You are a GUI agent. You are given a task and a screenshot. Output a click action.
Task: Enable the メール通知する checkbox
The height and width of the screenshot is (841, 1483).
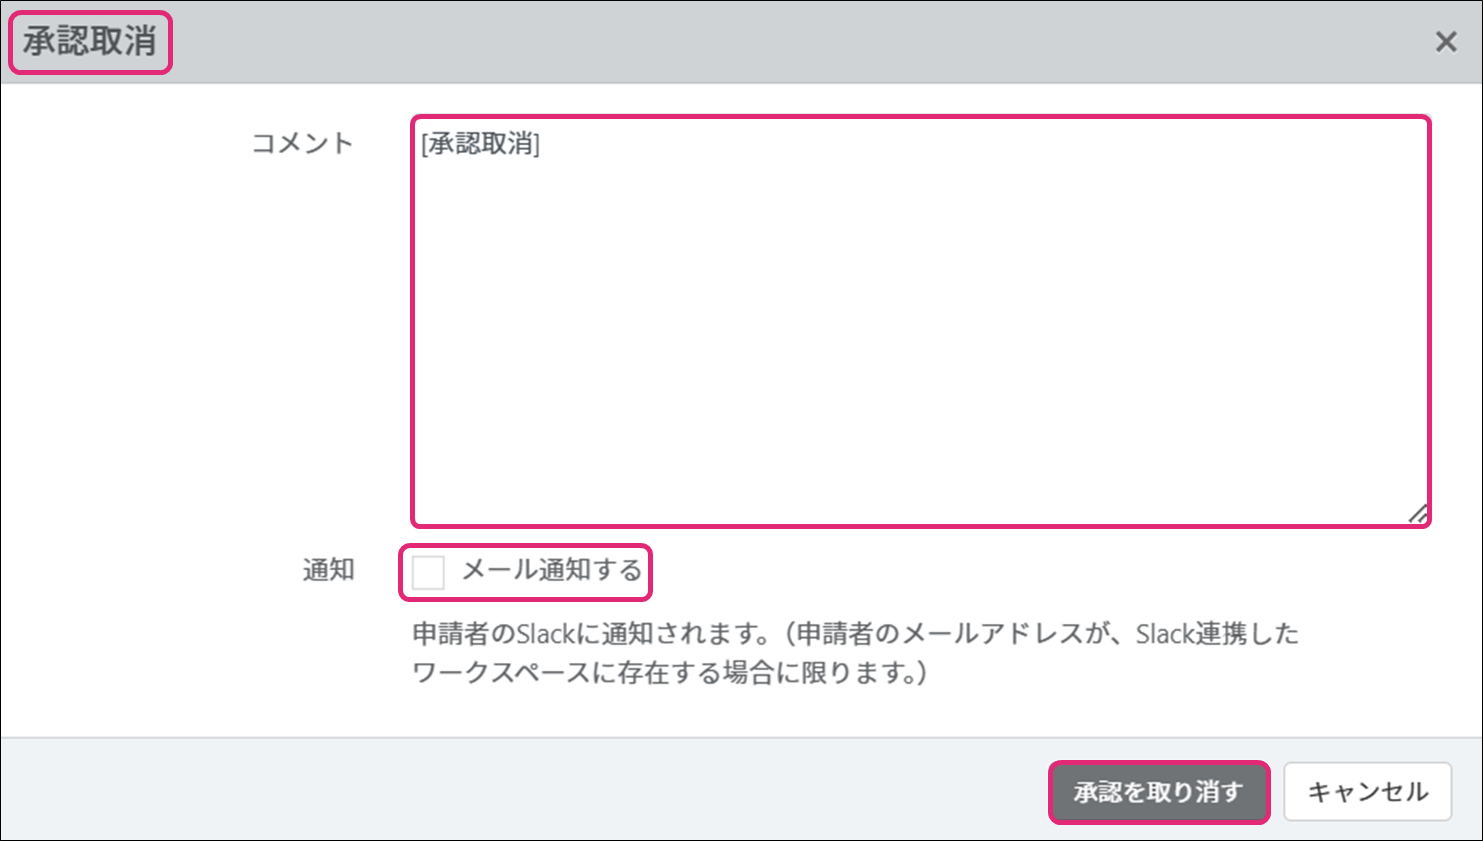[429, 572]
